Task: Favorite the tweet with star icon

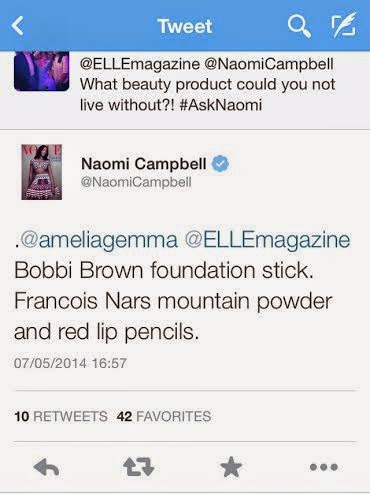Action: (231, 467)
